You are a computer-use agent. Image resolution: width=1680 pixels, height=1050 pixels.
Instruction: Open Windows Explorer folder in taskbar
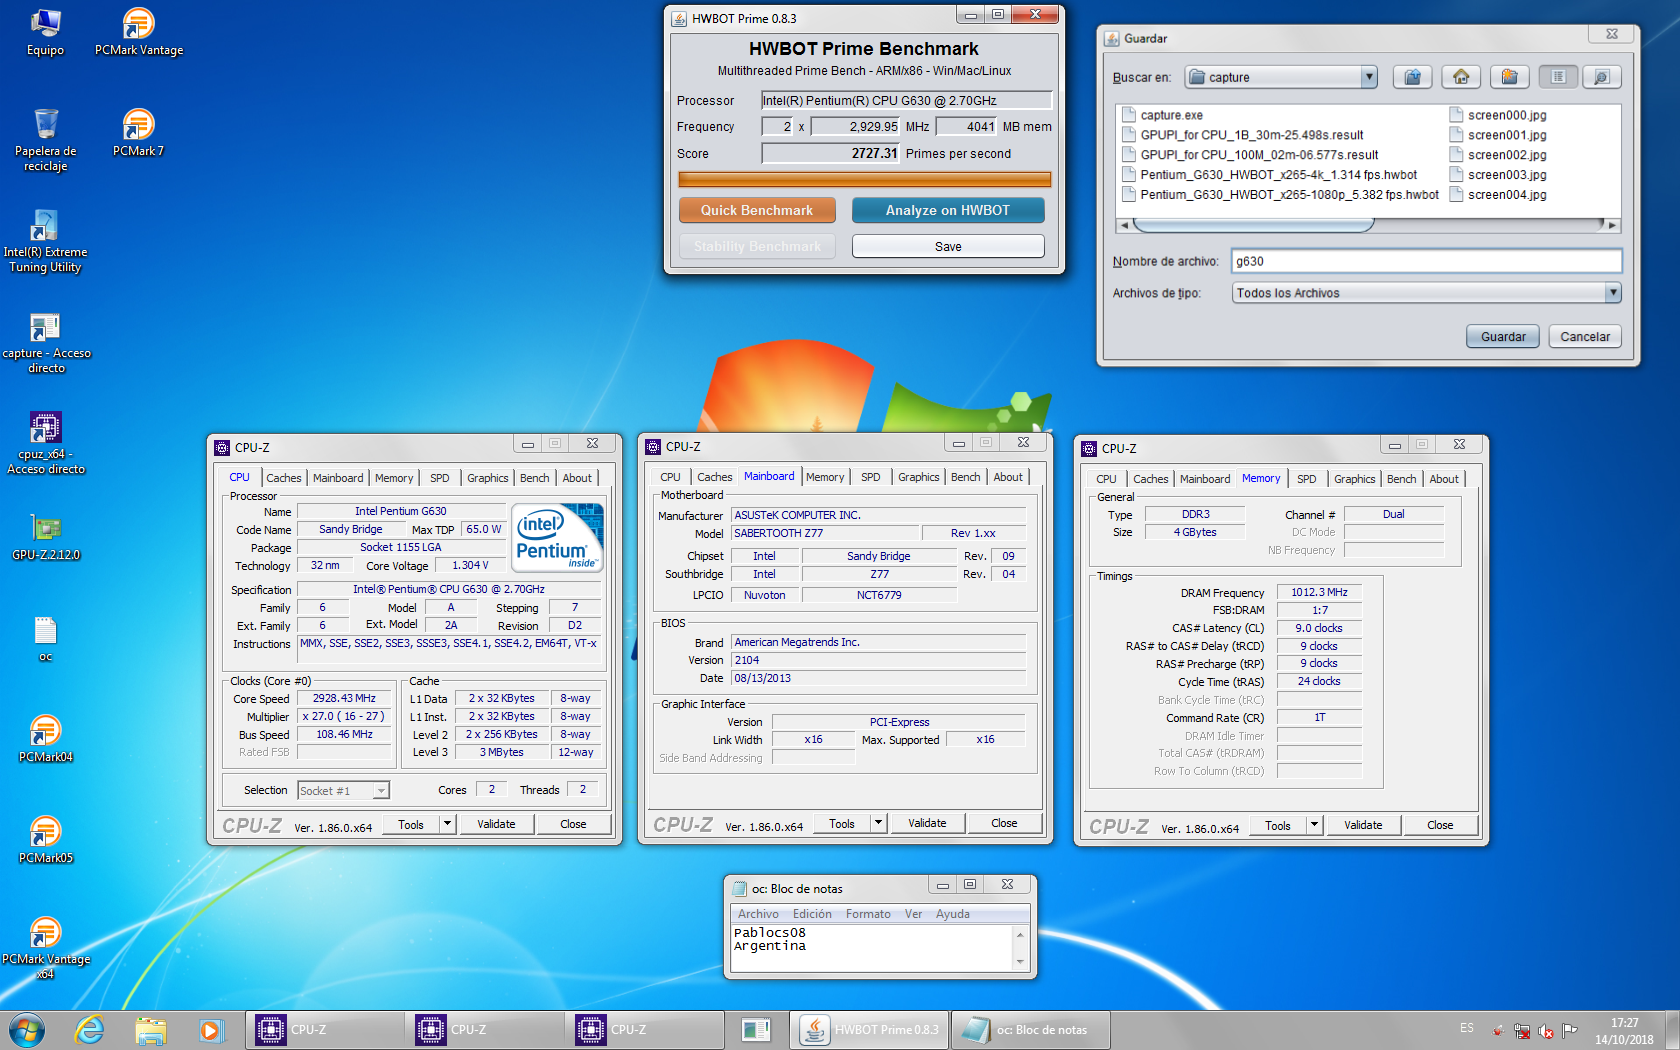[x=151, y=1029]
